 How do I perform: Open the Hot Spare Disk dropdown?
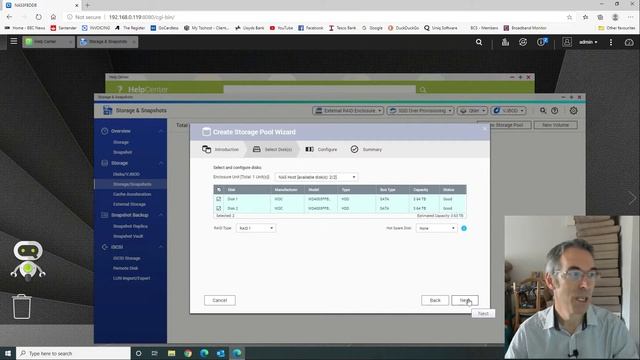tap(436, 228)
